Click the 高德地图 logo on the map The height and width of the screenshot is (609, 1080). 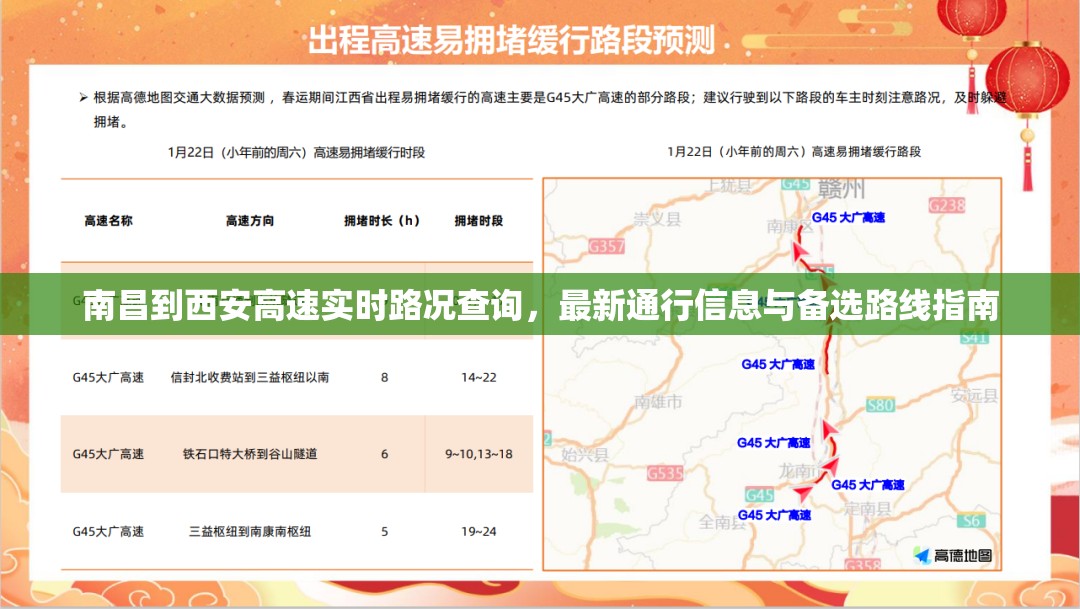952,555
